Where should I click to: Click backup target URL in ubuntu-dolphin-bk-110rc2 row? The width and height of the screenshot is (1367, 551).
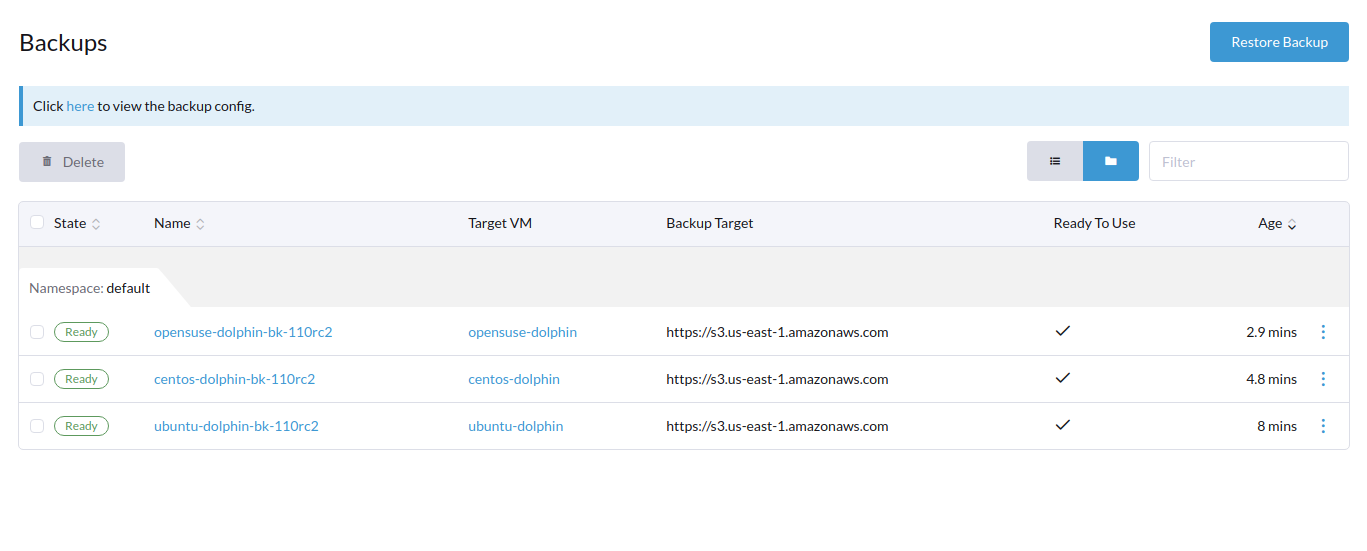777,426
